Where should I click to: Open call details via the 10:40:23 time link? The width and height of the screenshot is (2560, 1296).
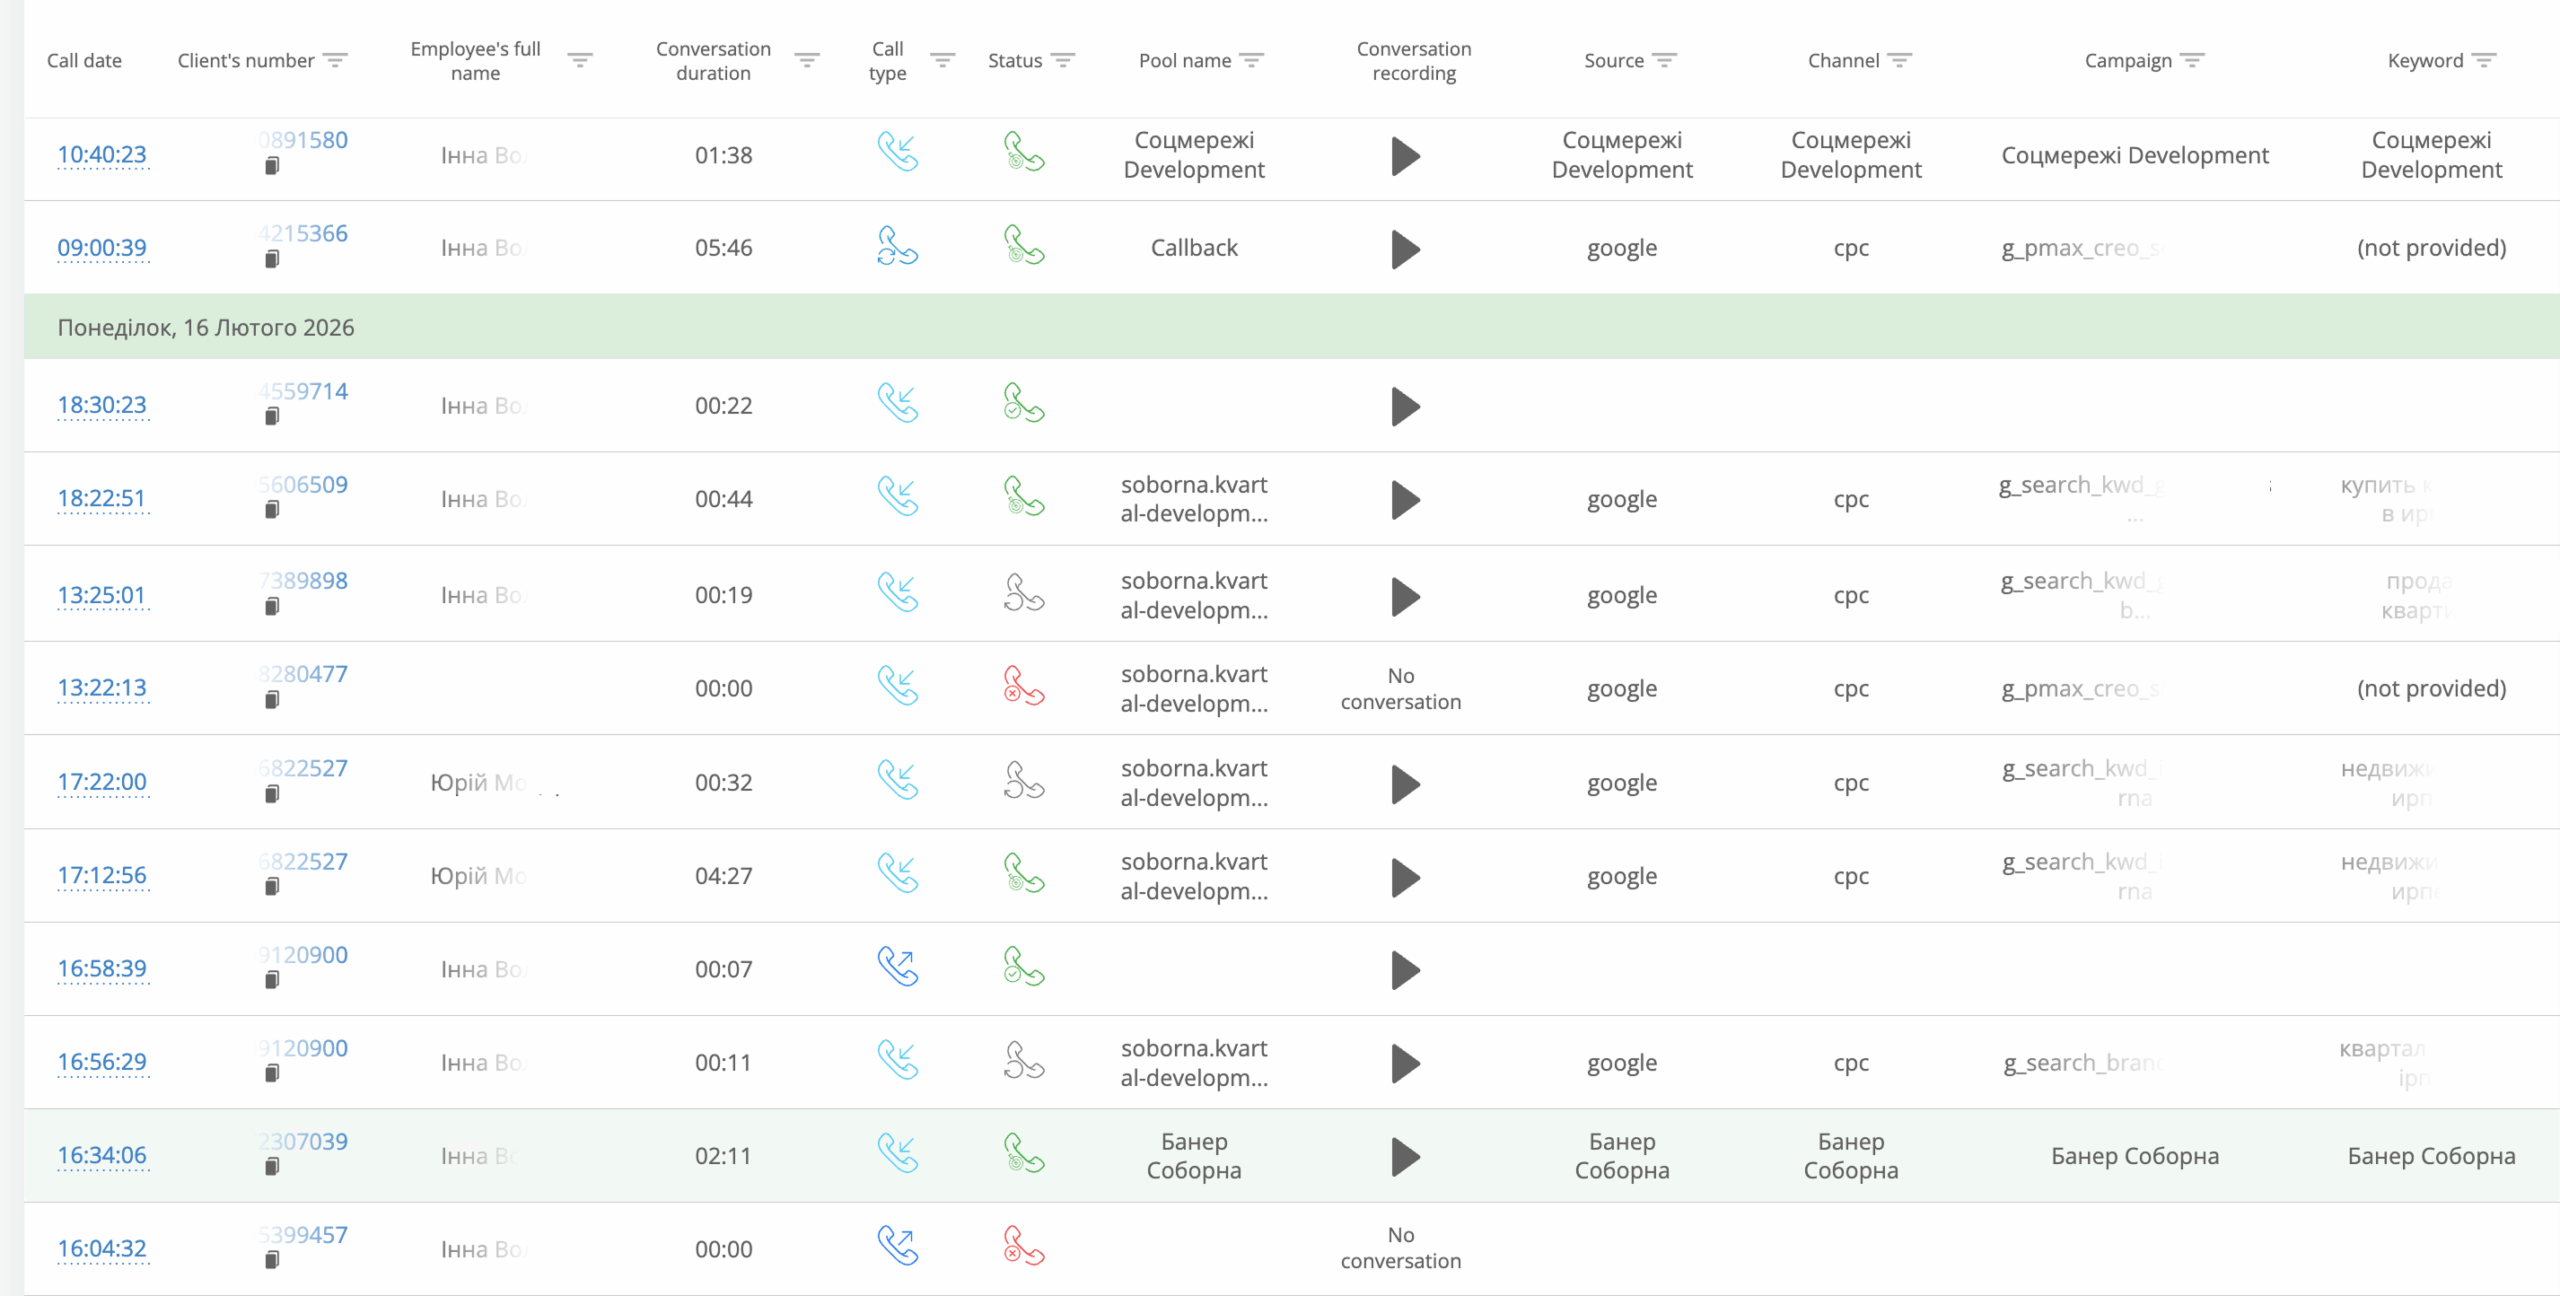[102, 155]
